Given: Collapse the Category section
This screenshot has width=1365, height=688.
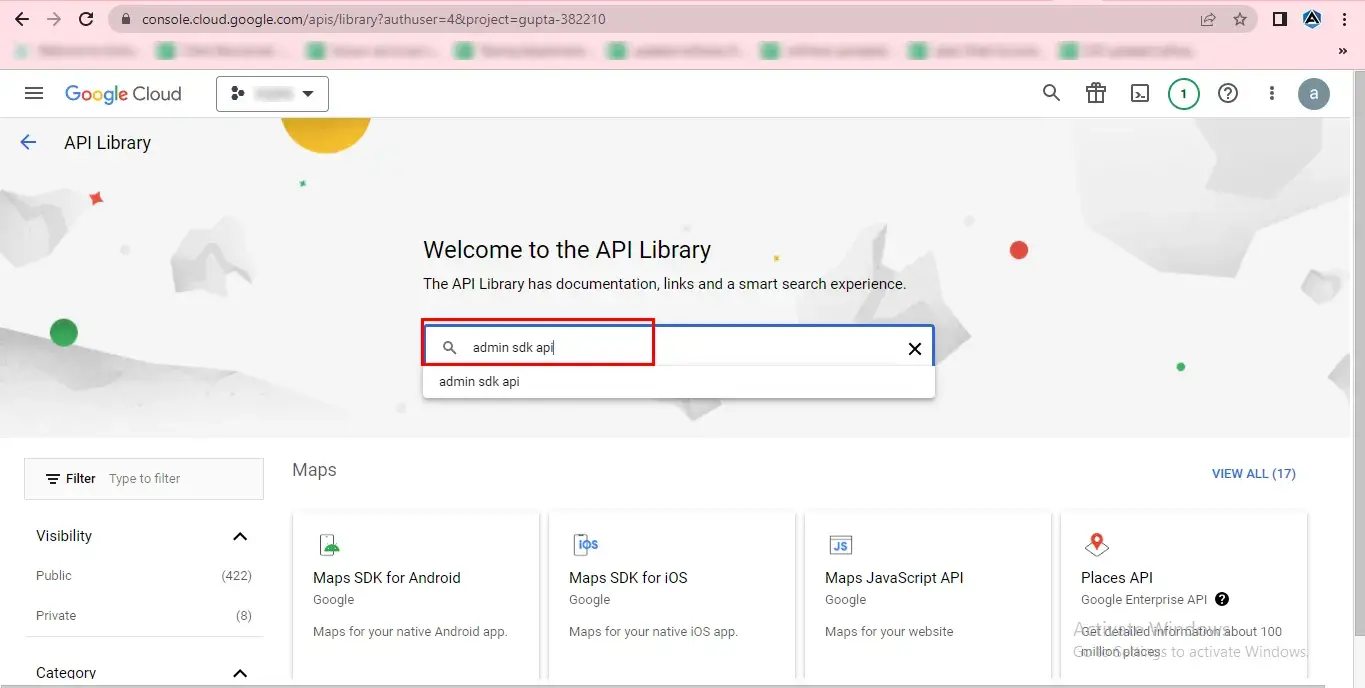Looking at the screenshot, I should [x=240, y=673].
